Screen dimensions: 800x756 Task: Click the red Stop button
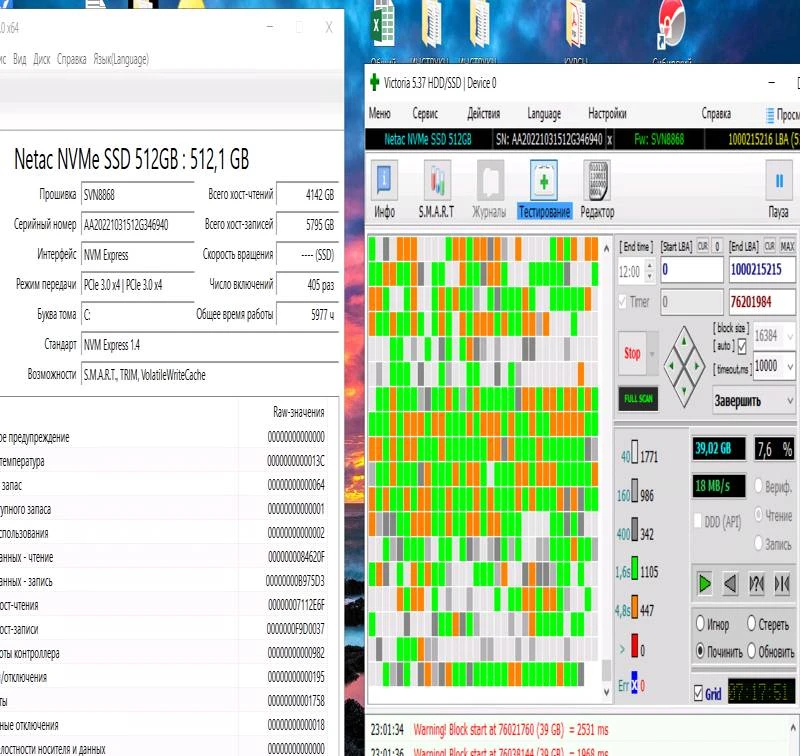(632, 354)
